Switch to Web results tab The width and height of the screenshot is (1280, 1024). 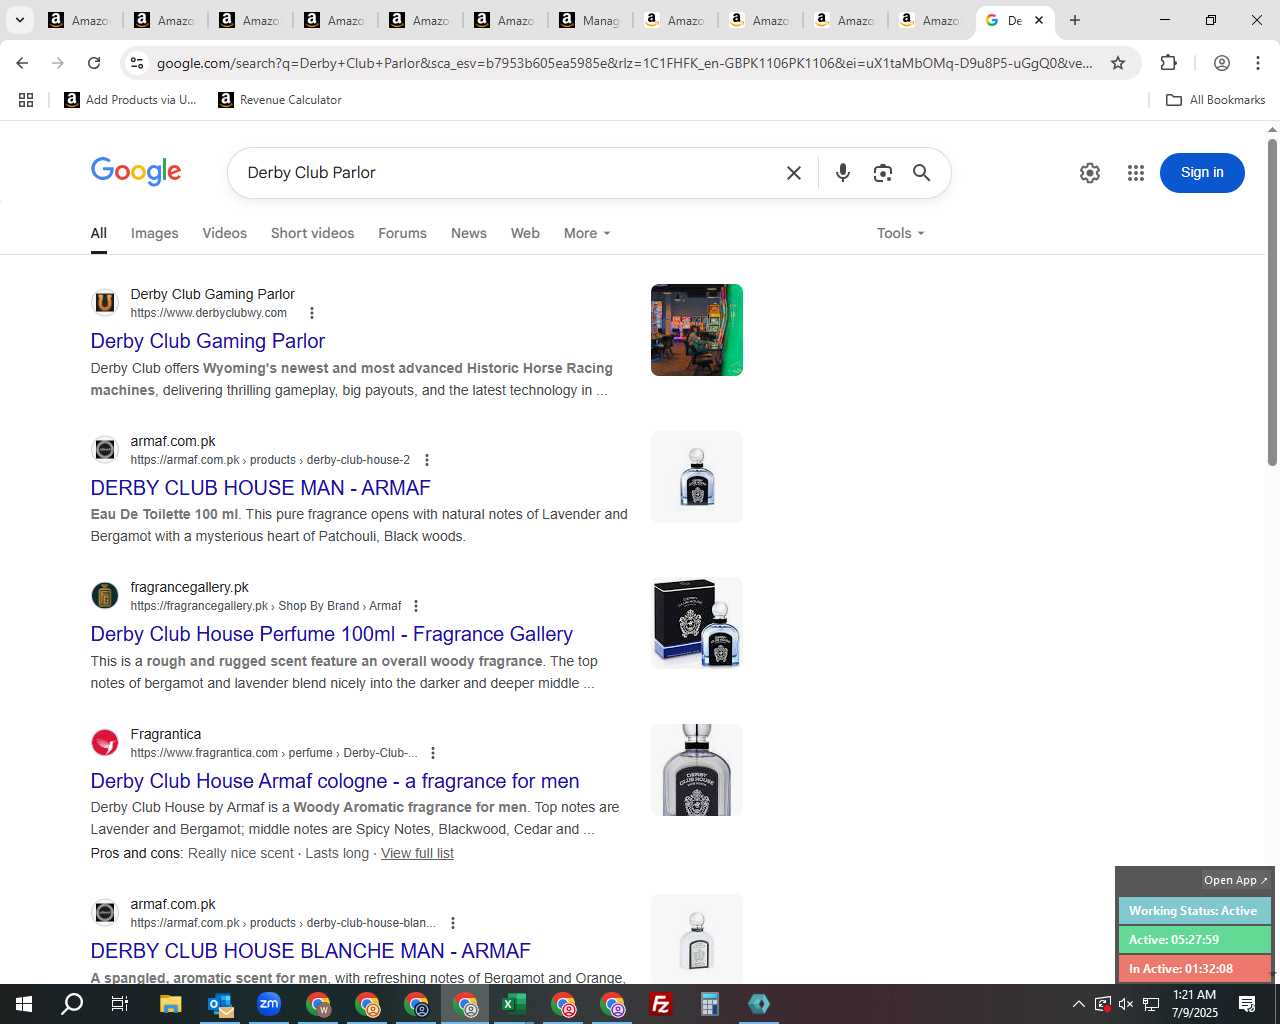[x=525, y=233]
